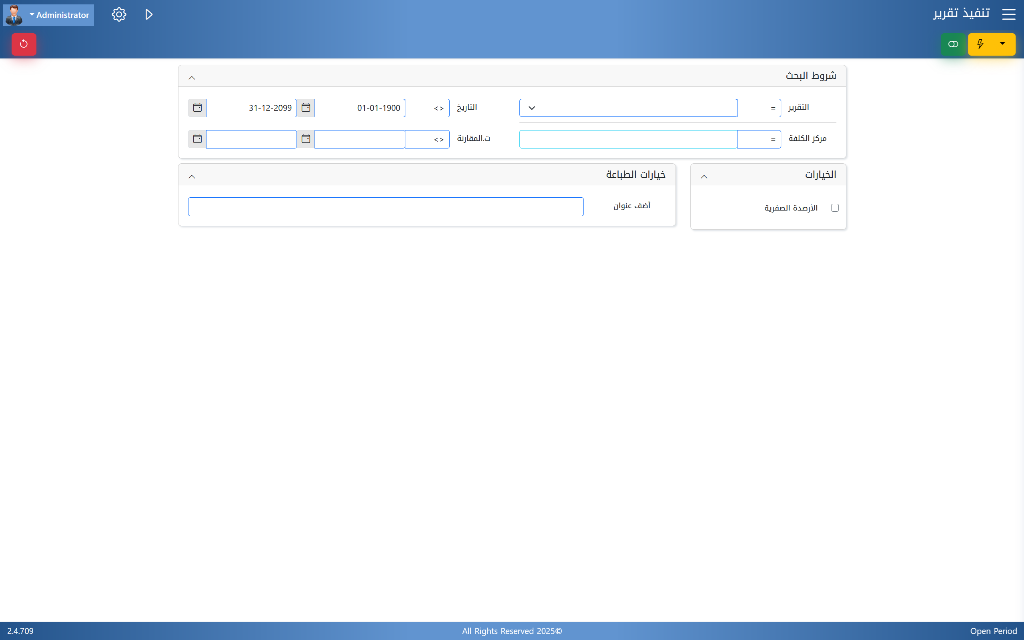The width and height of the screenshot is (1024, 640).
Task: Open calendar picker for 01-01-1900 date
Action: click(306, 108)
